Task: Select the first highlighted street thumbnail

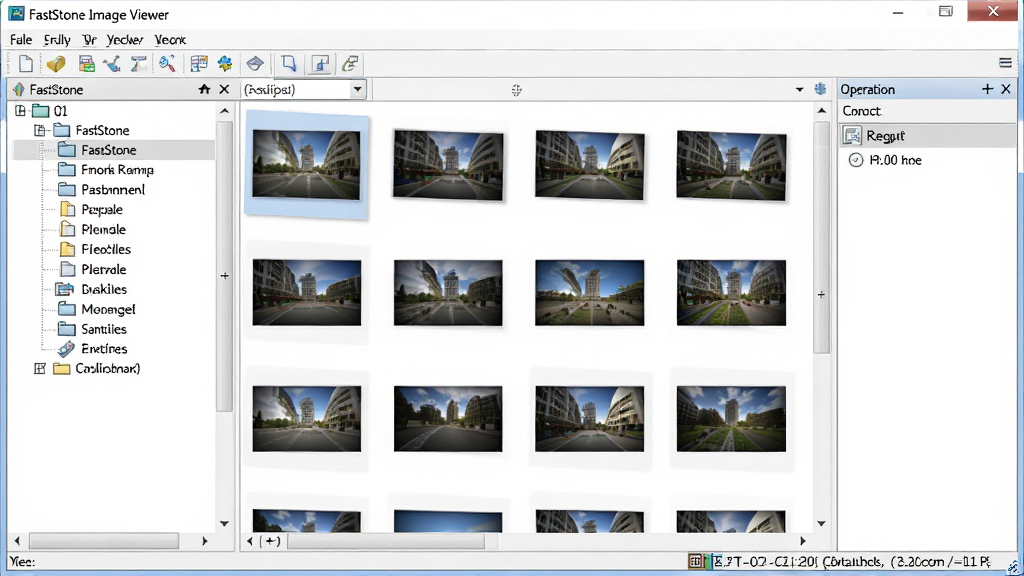Action: tap(306, 165)
